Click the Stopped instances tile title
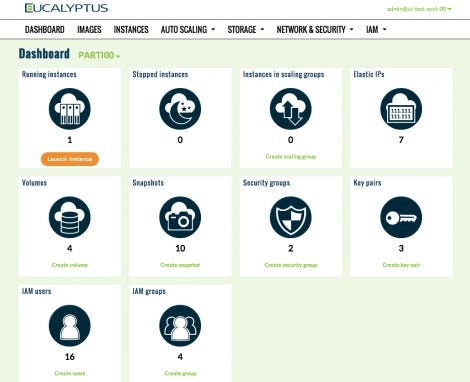Screen dimensions: 470x382 160,74
